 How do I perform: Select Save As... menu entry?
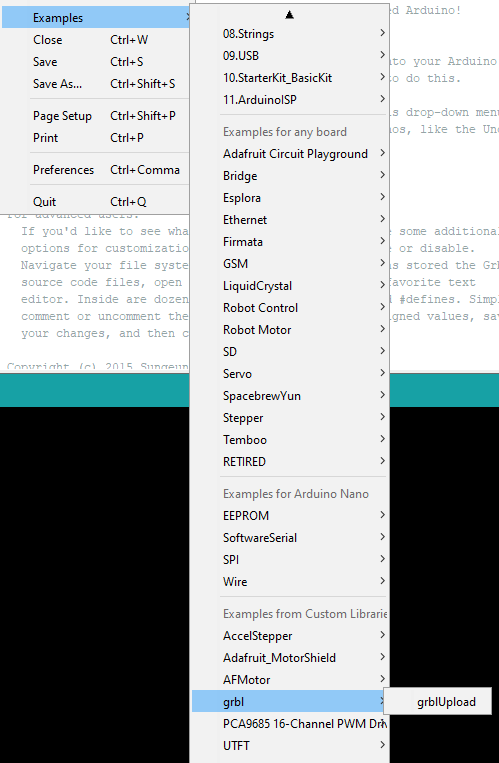point(96,84)
